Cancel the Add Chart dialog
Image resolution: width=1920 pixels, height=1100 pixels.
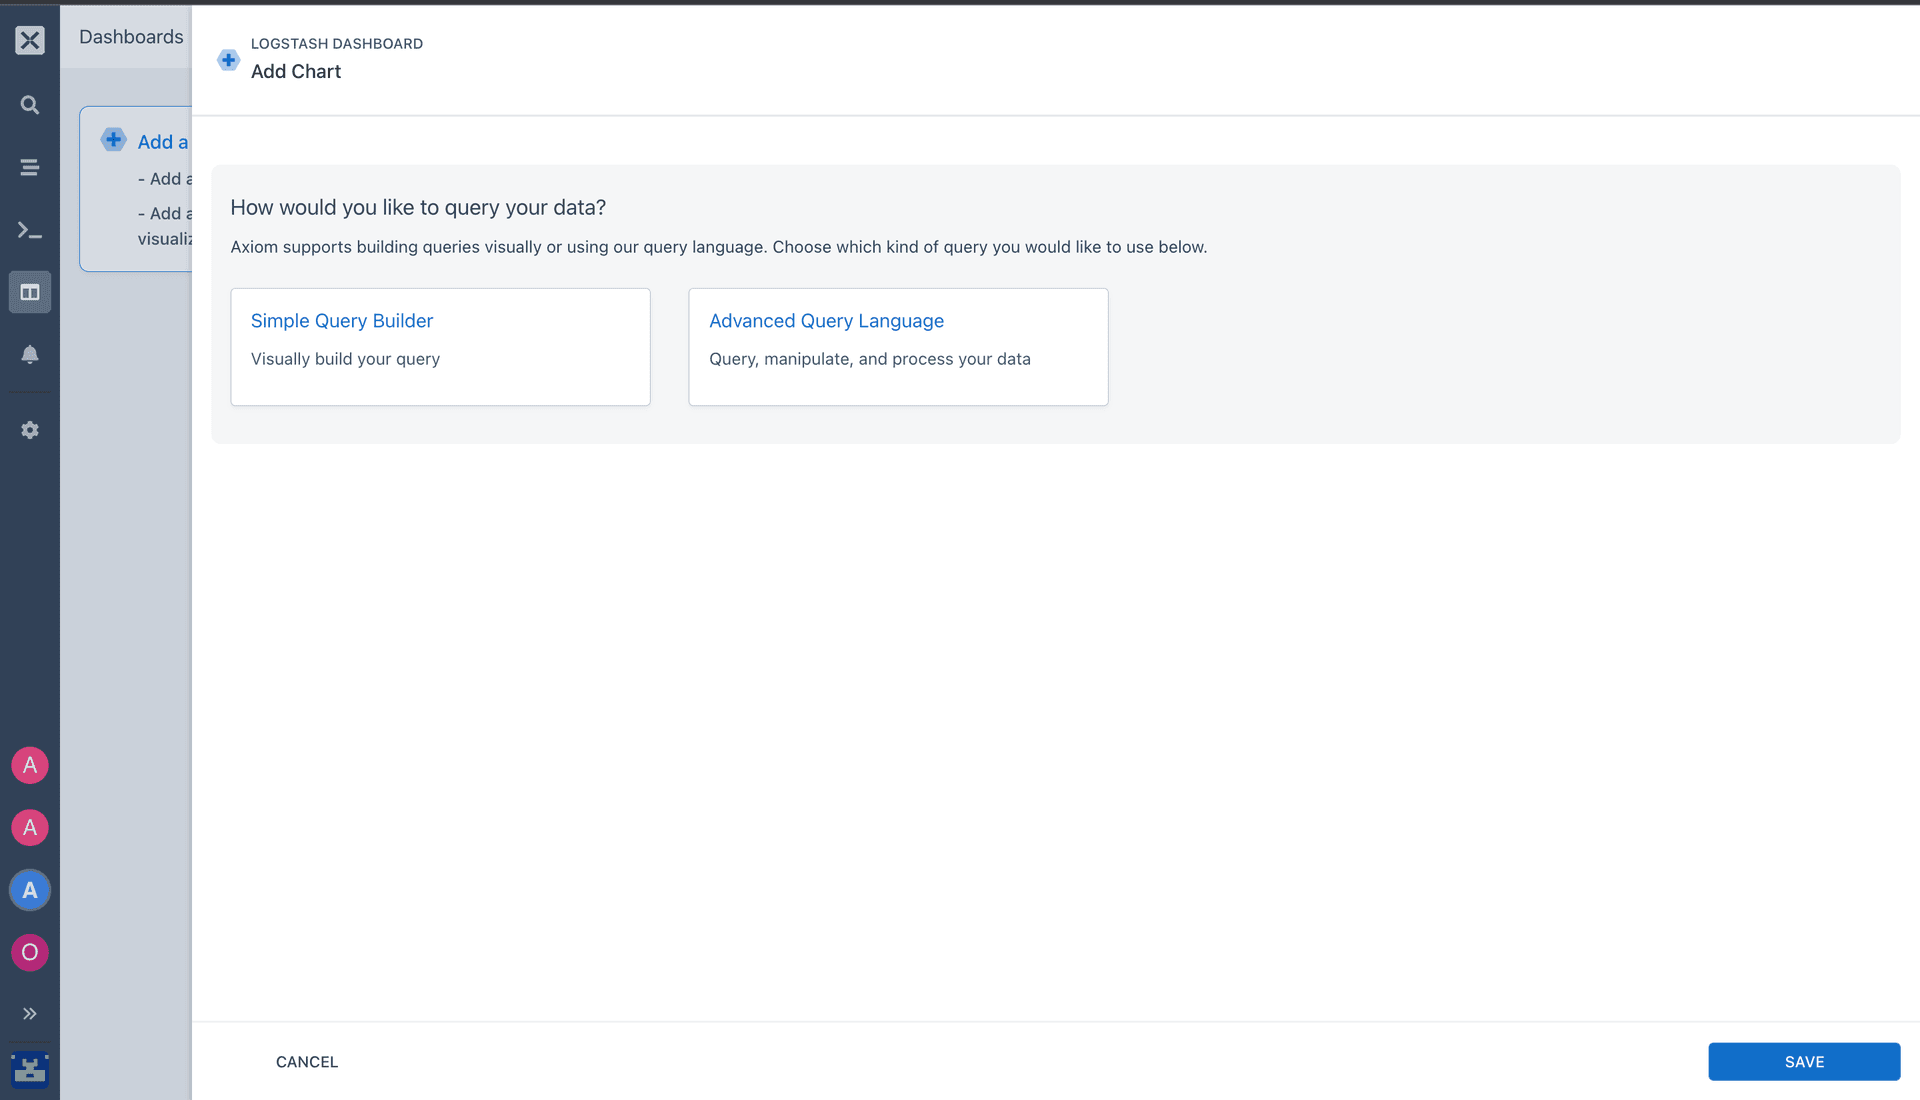pyautogui.click(x=306, y=1061)
